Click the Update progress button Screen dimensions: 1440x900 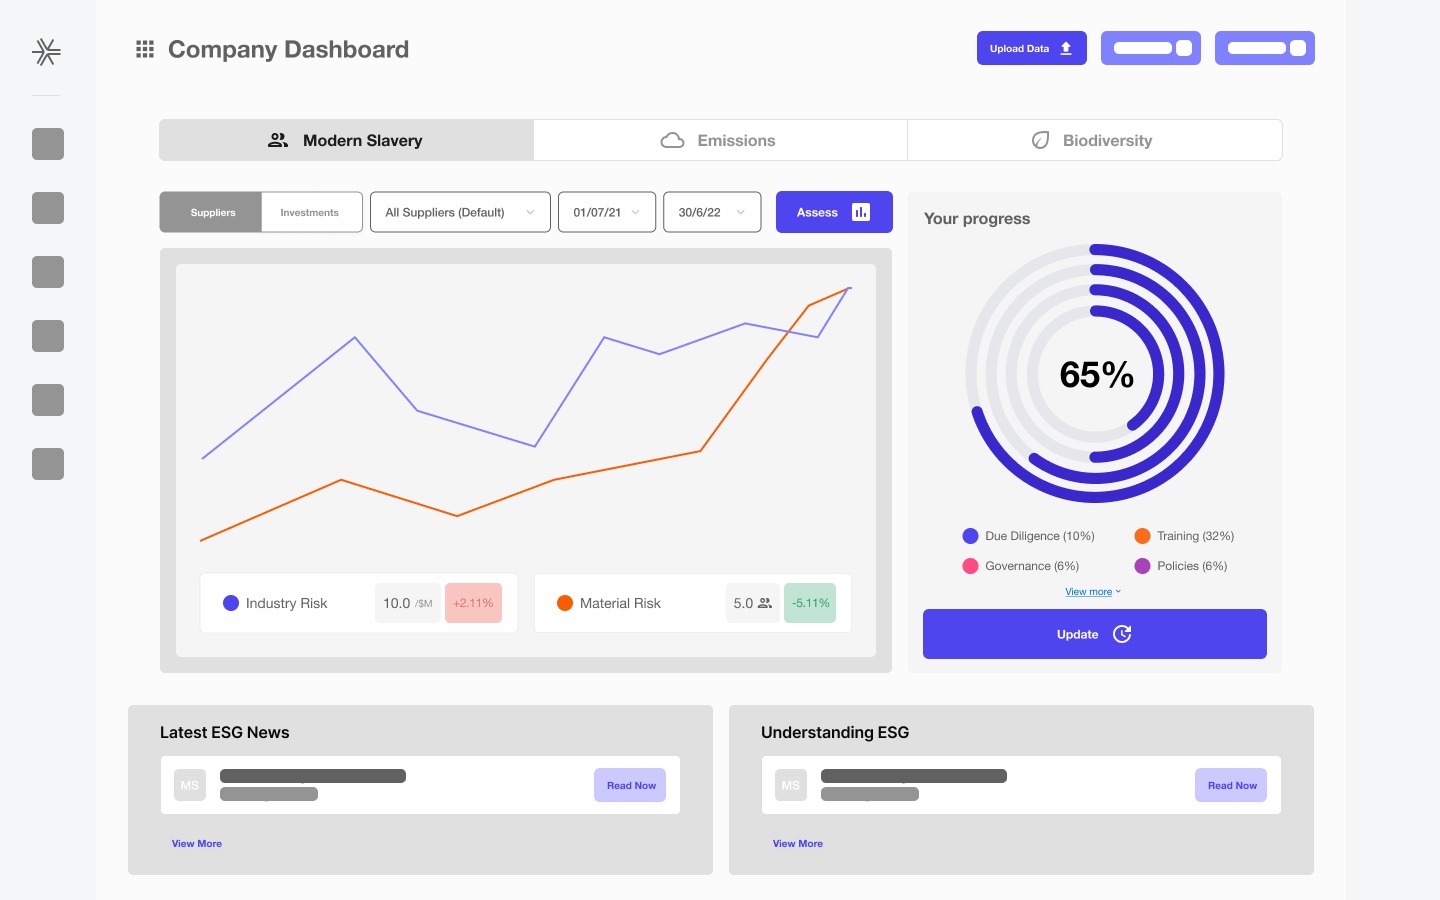click(1095, 634)
